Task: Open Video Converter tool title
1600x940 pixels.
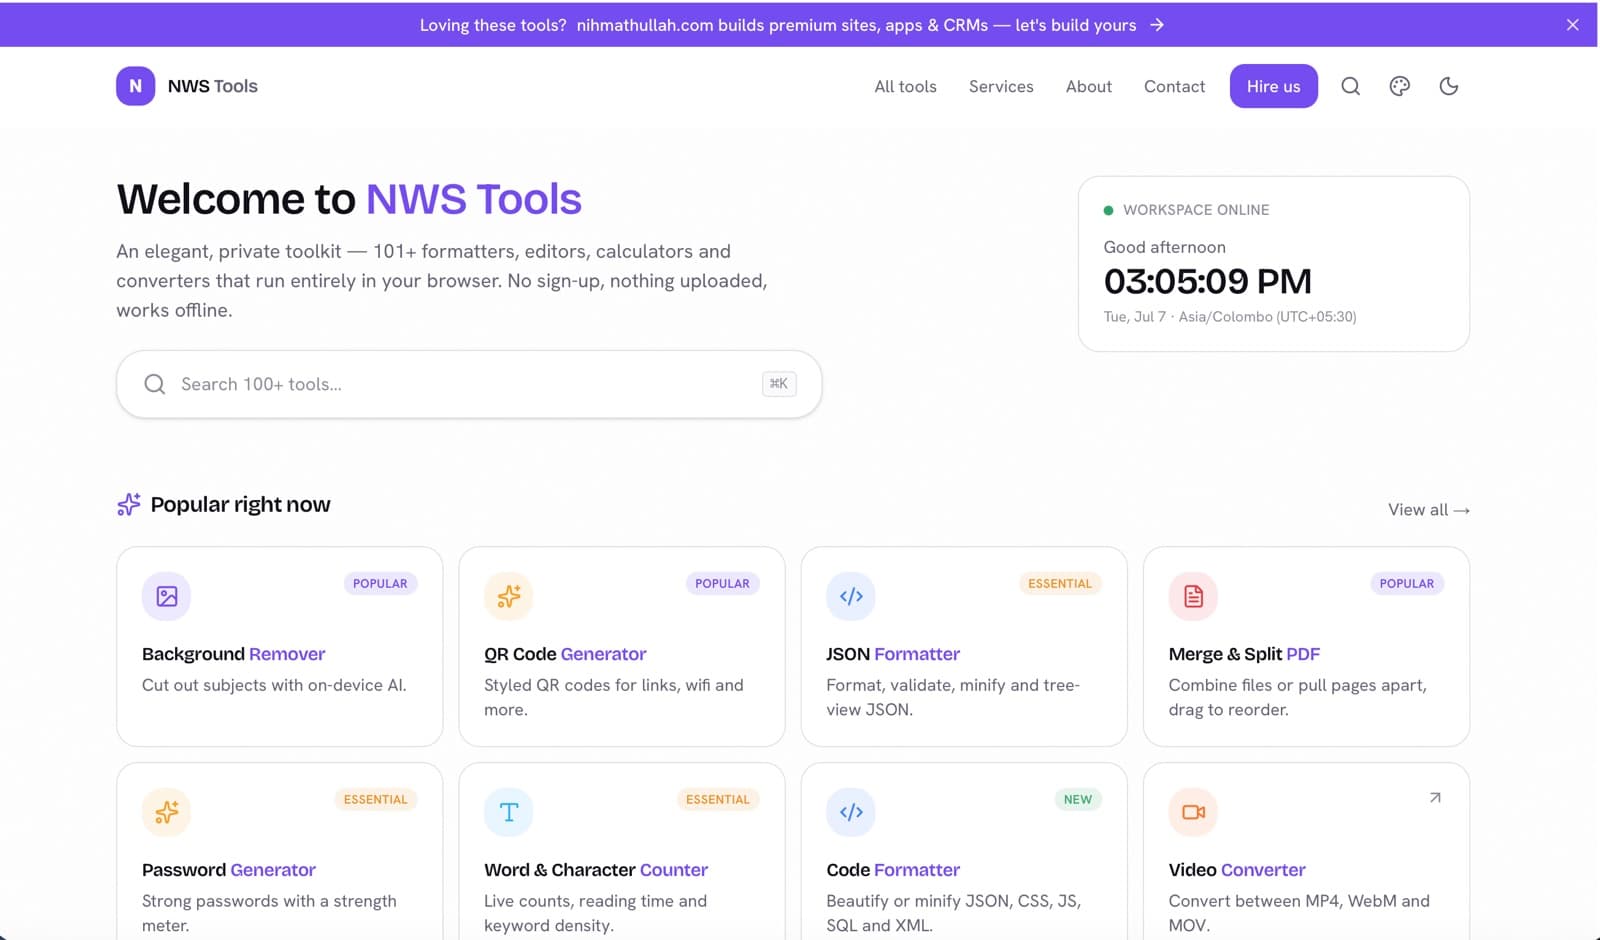Action: click(1237, 870)
